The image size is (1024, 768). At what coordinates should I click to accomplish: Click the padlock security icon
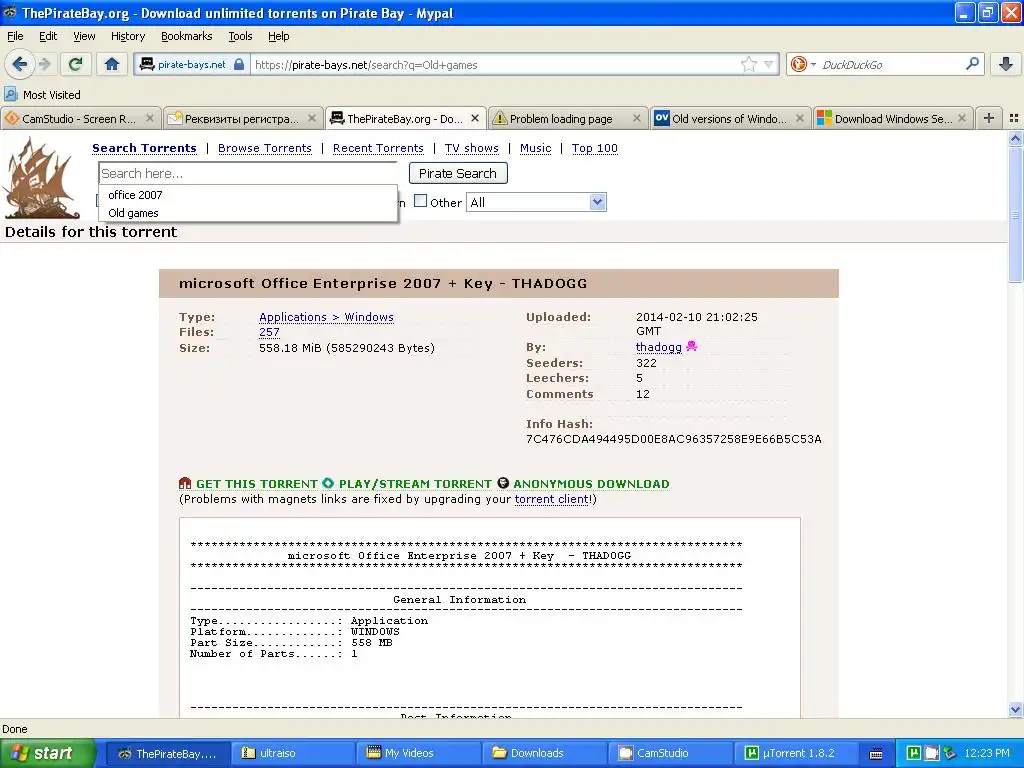pos(239,64)
